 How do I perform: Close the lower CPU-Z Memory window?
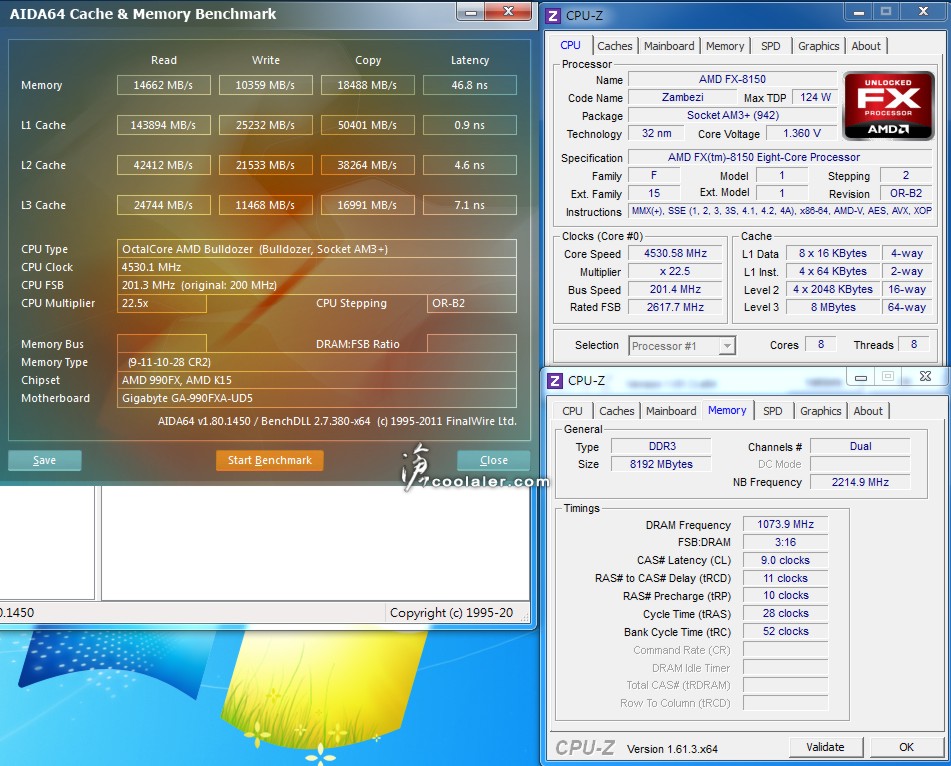[926, 377]
